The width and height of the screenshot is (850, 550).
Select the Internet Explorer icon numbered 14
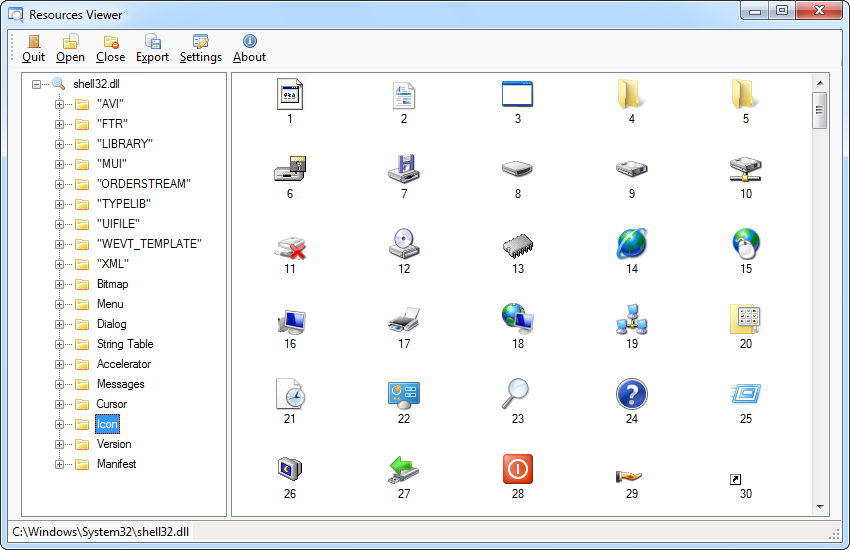(631, 243)
